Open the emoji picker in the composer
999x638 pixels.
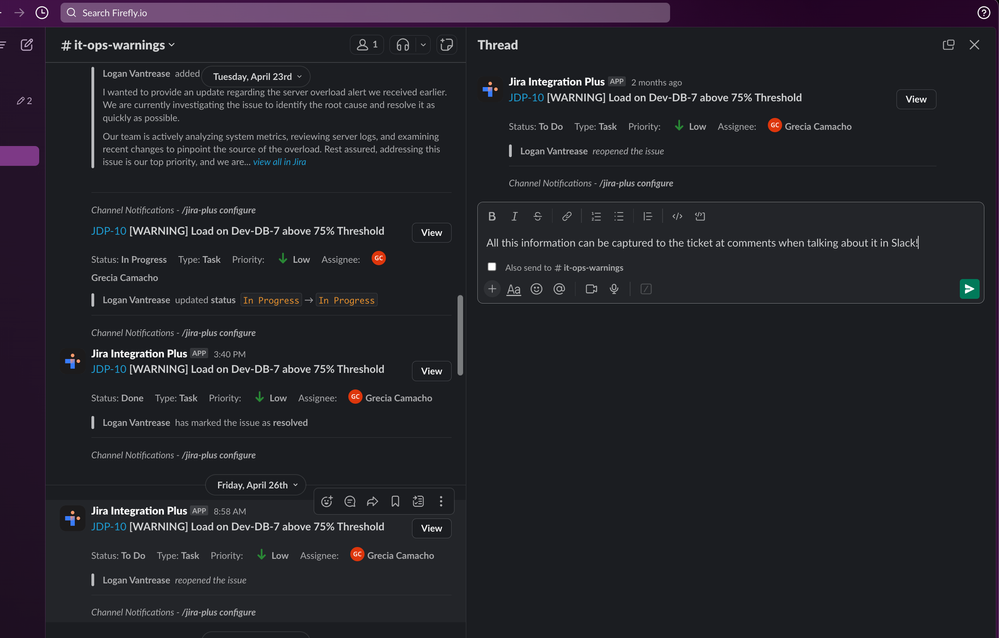coord(536,289)
